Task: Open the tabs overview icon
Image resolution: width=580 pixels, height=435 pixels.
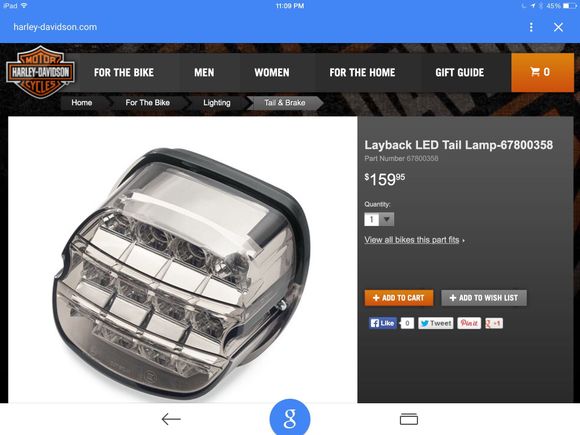Action: pos(409,419)
